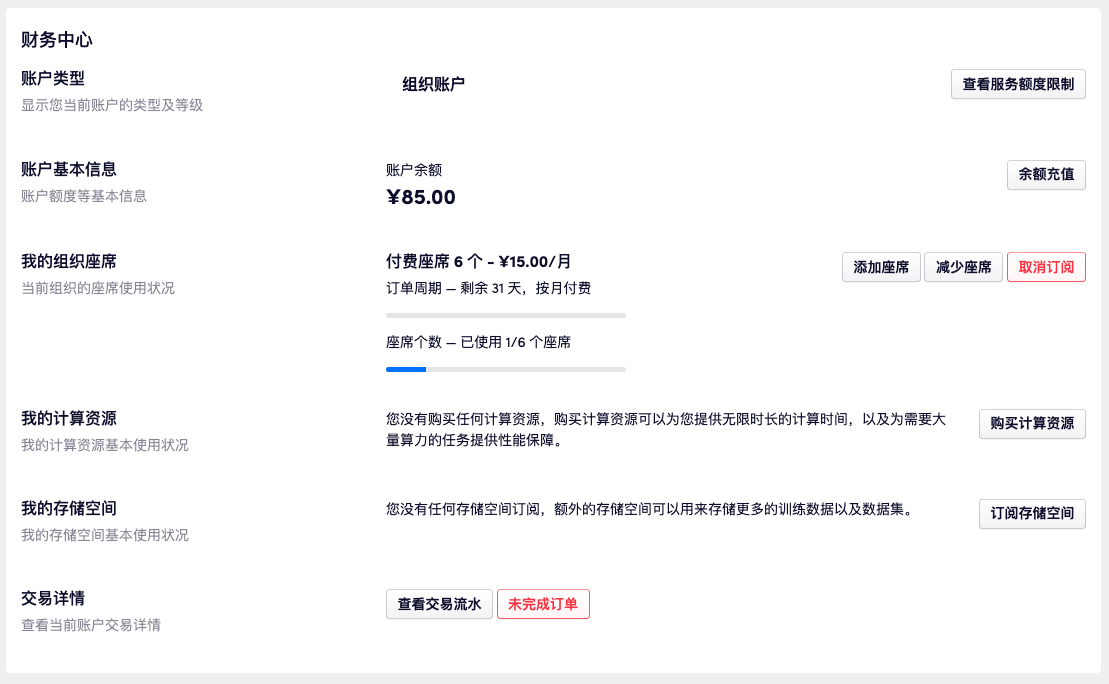Click the 查看服务额度限制 button
This screenshot has height=684, width=1109.
coord(1017,85)
